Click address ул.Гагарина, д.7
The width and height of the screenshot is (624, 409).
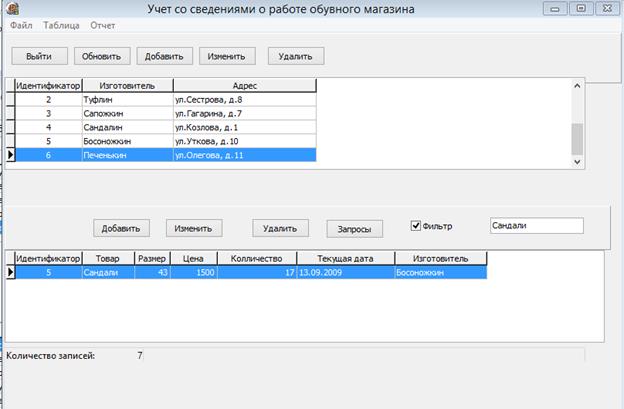[245, 113]
